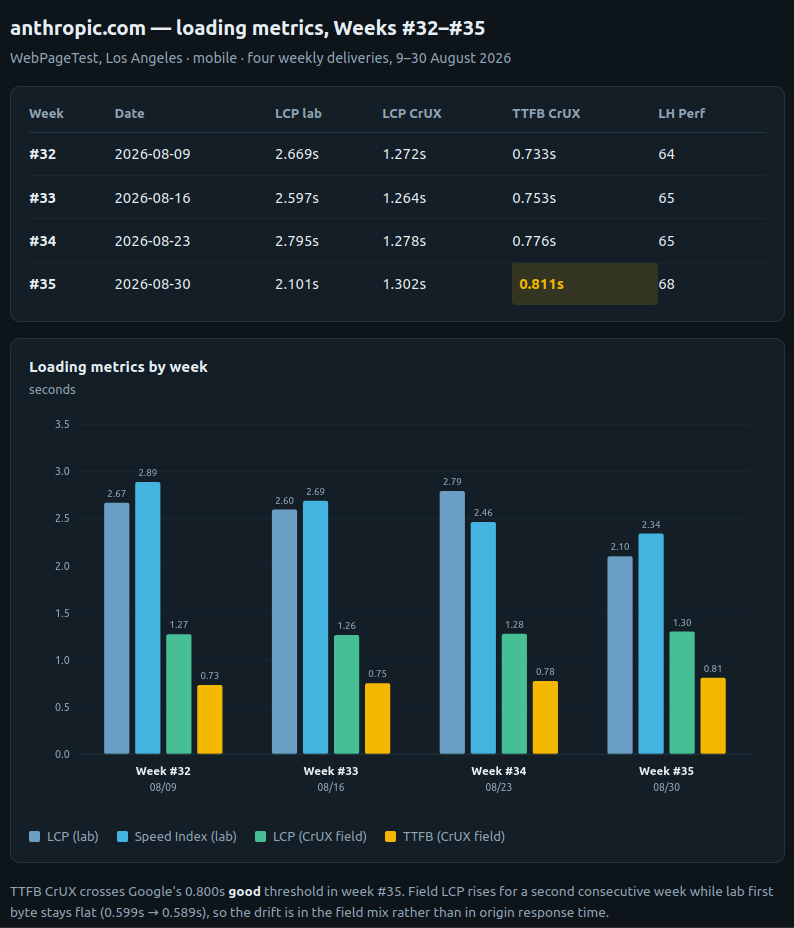This screenshot has height=928, width=794.
Task: Click the 1.264s LCP CrUX value
Action: [x=404, y=198]
